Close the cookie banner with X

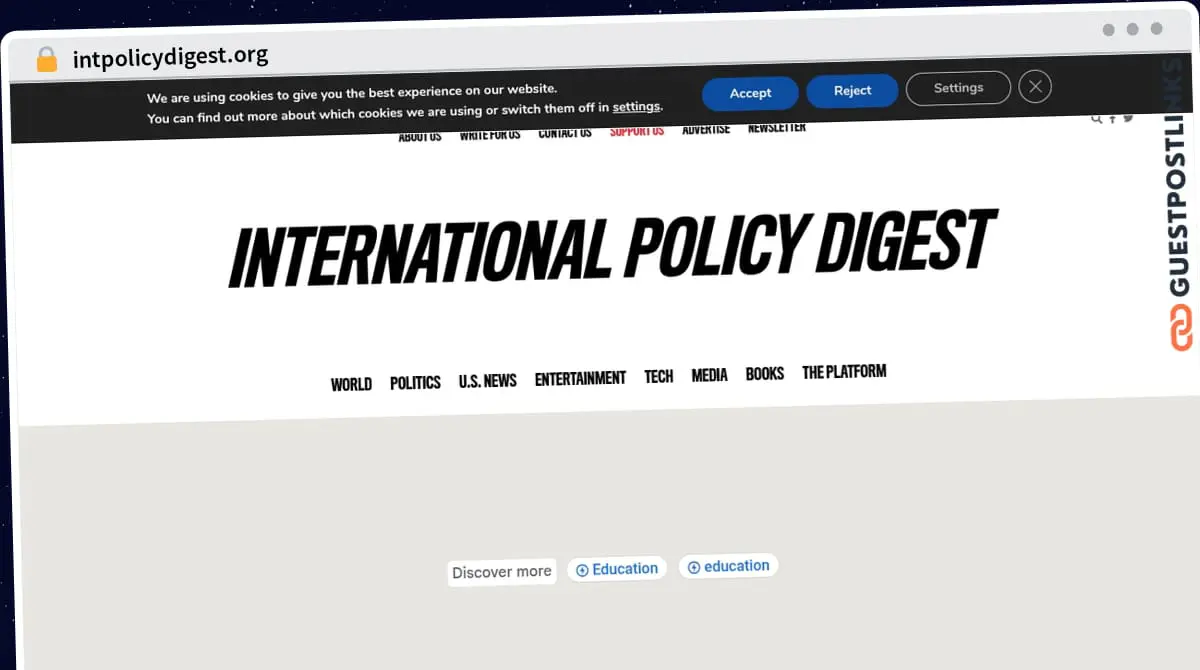[1035, 87]
